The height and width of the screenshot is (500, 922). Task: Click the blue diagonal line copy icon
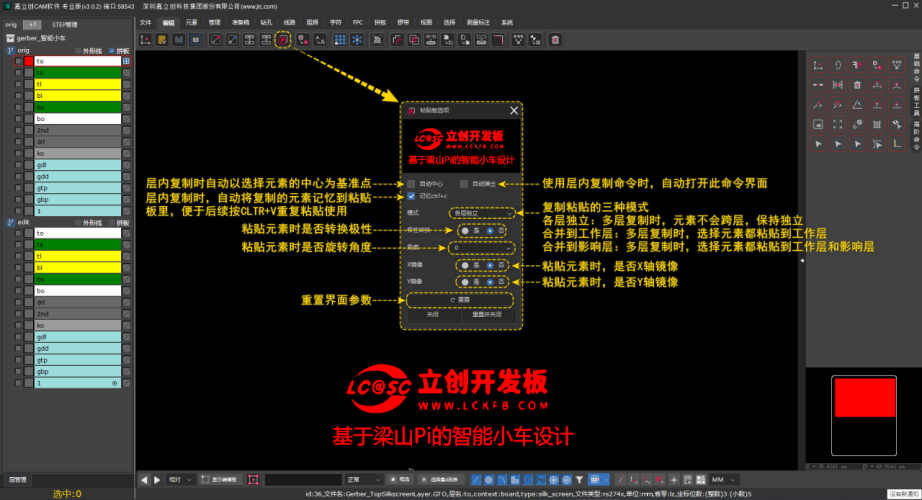pos(233,39)
